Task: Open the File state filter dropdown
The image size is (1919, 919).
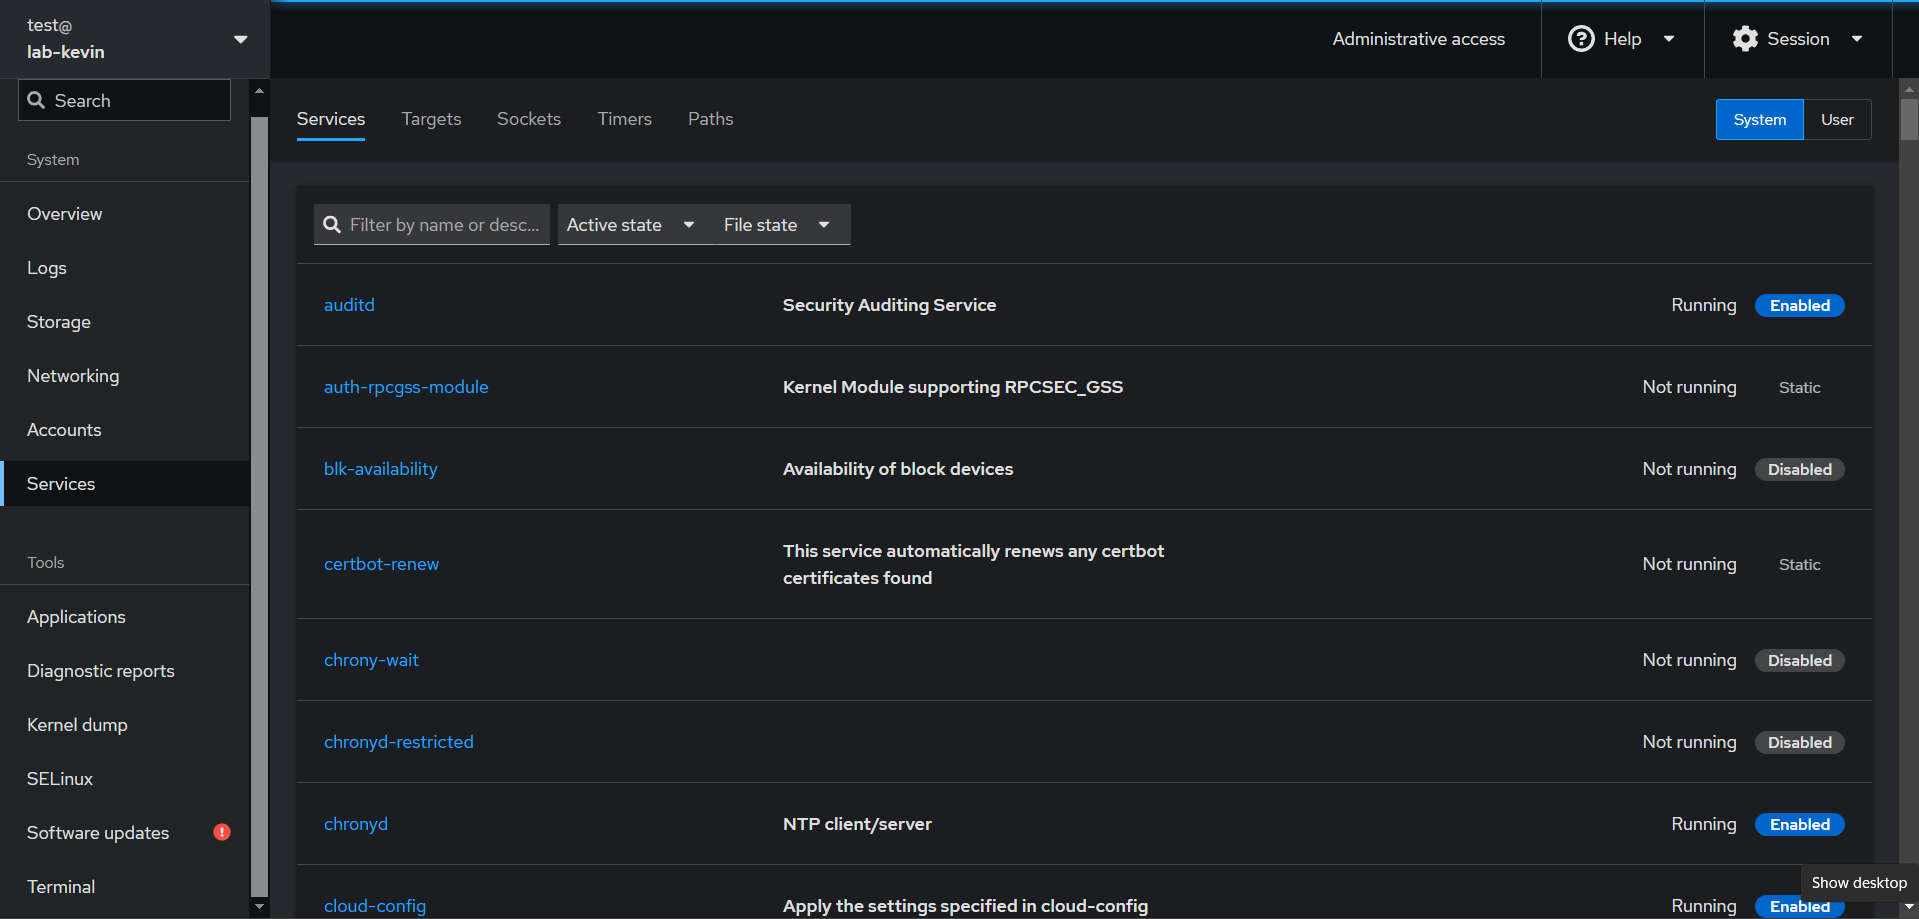Action: pyautogui.click(x=777, y=225)
